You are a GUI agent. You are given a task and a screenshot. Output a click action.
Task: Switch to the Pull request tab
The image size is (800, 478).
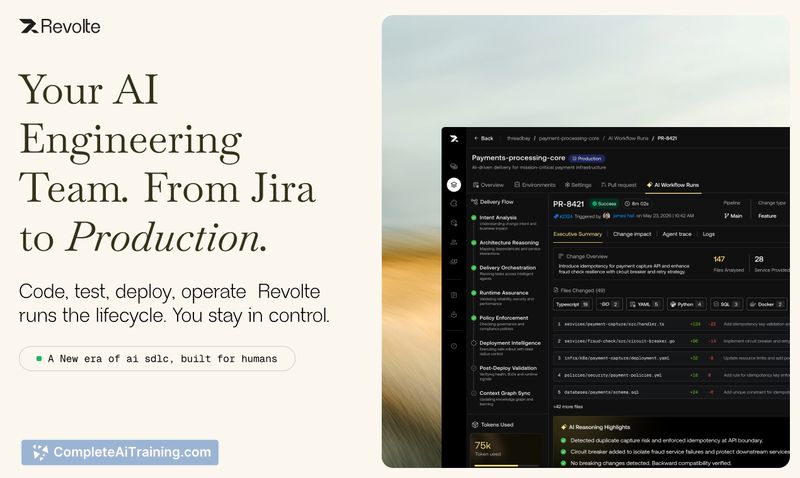(x=619, y=185)
